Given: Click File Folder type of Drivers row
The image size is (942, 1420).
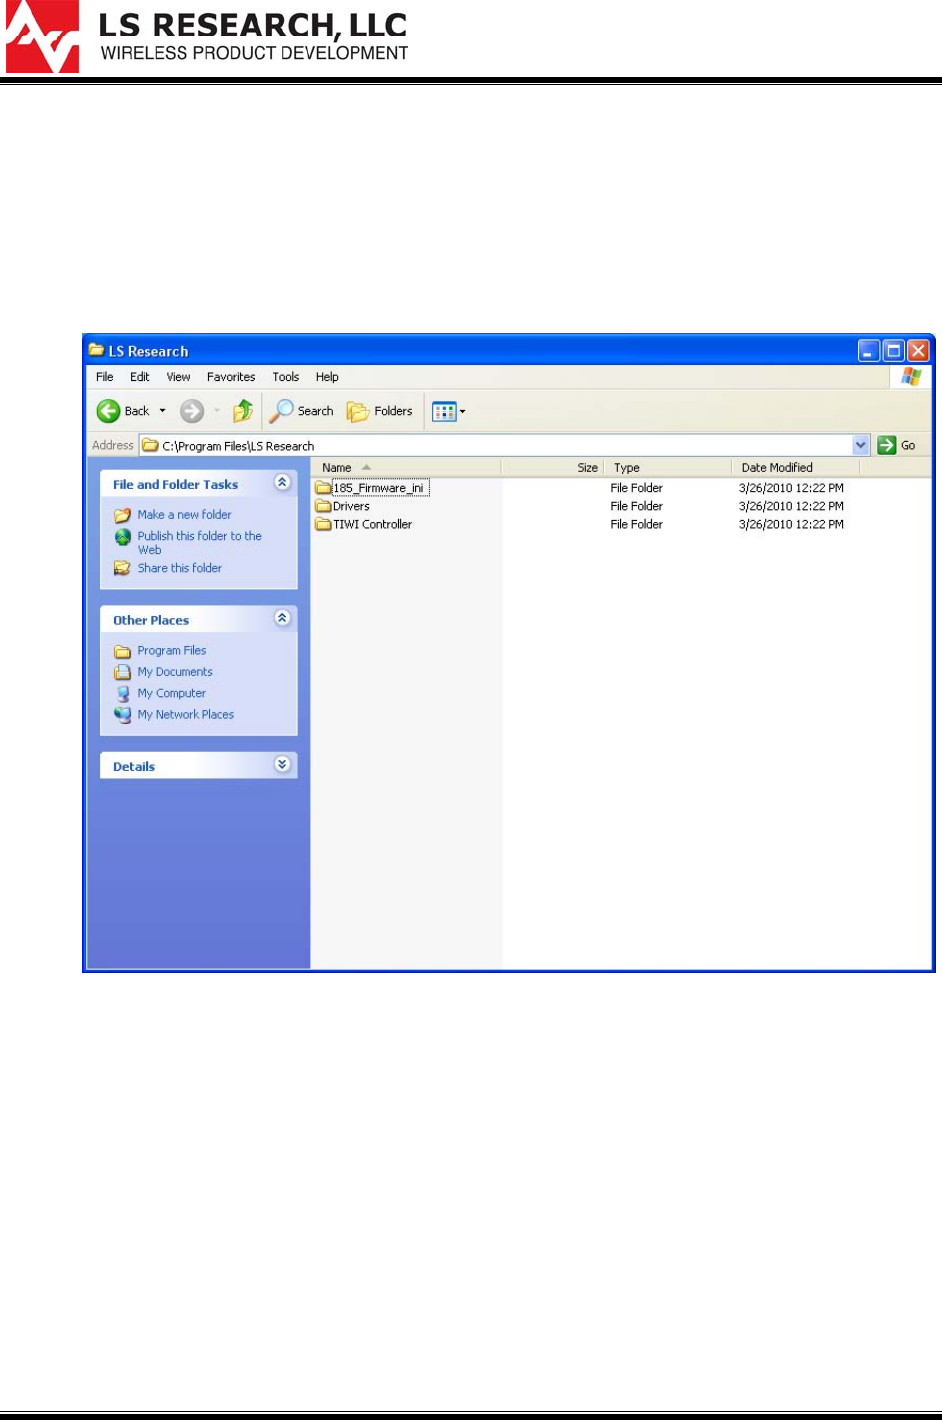Looking at the screenshot, I should 637,506.
